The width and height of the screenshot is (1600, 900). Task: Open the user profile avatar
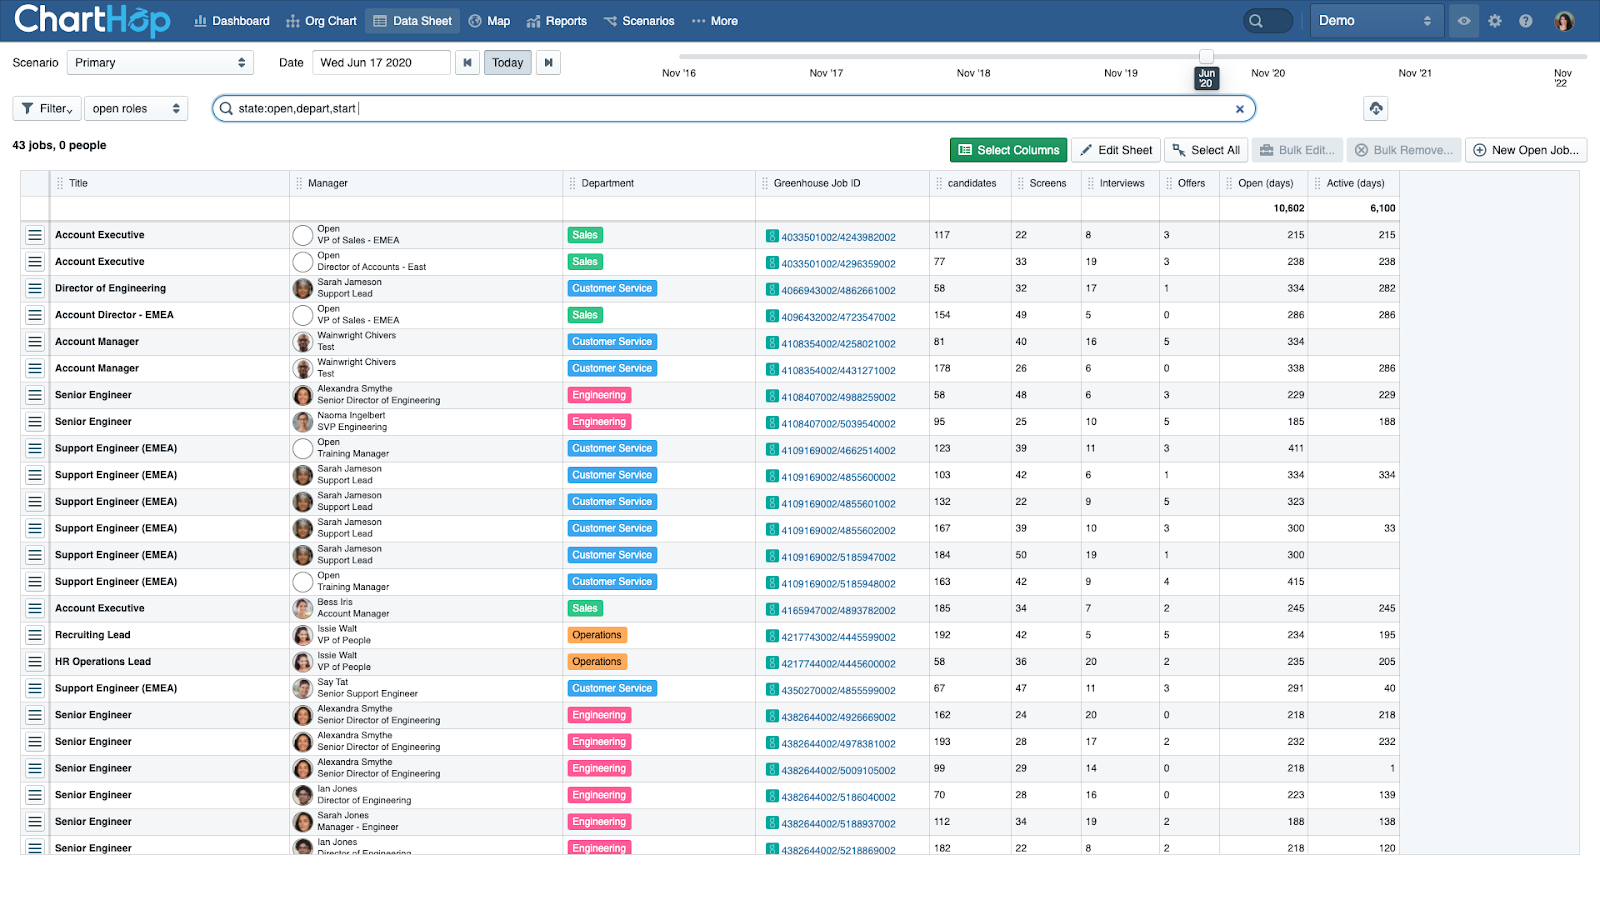(x=1564, y=21)
